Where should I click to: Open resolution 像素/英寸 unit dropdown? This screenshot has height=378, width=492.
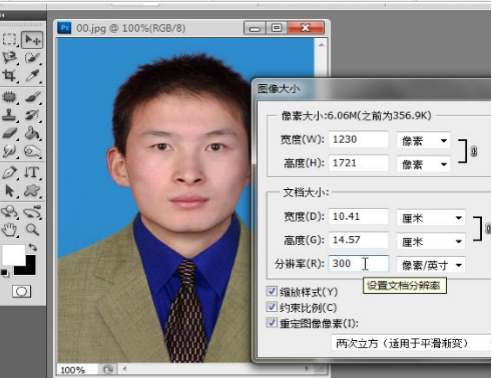click(x=431, y=265)
